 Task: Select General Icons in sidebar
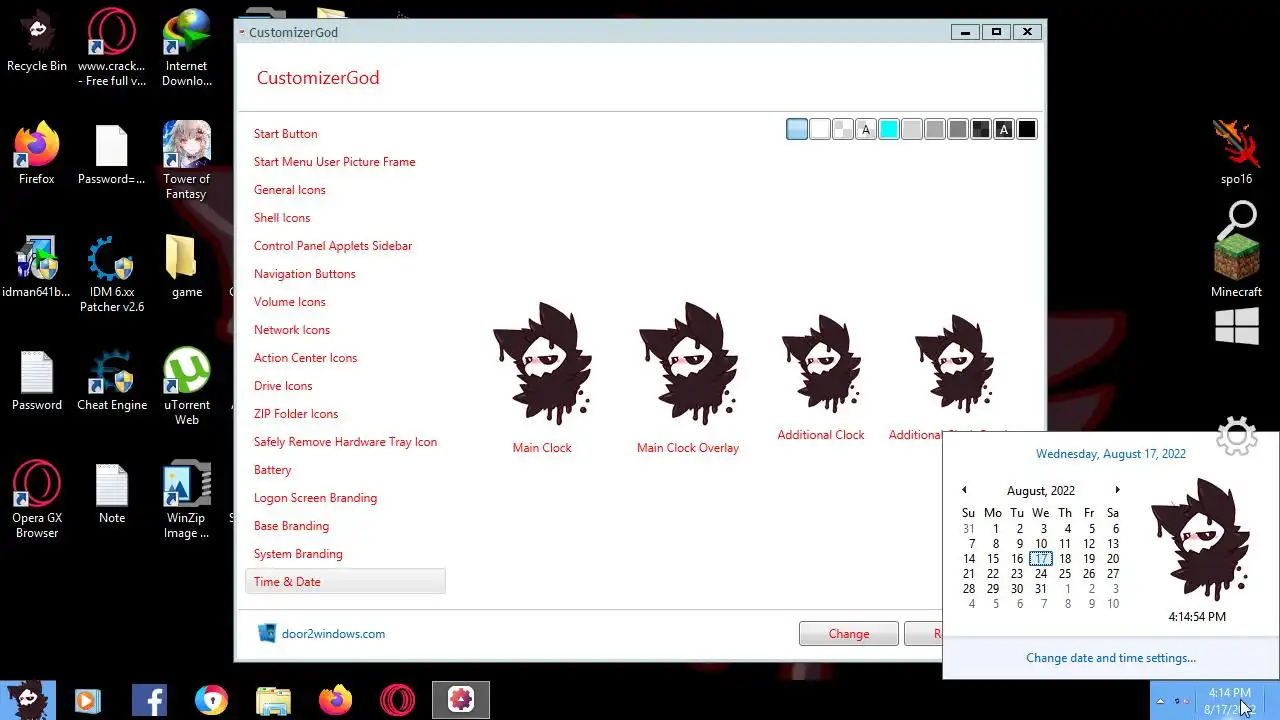pos(290,190)
